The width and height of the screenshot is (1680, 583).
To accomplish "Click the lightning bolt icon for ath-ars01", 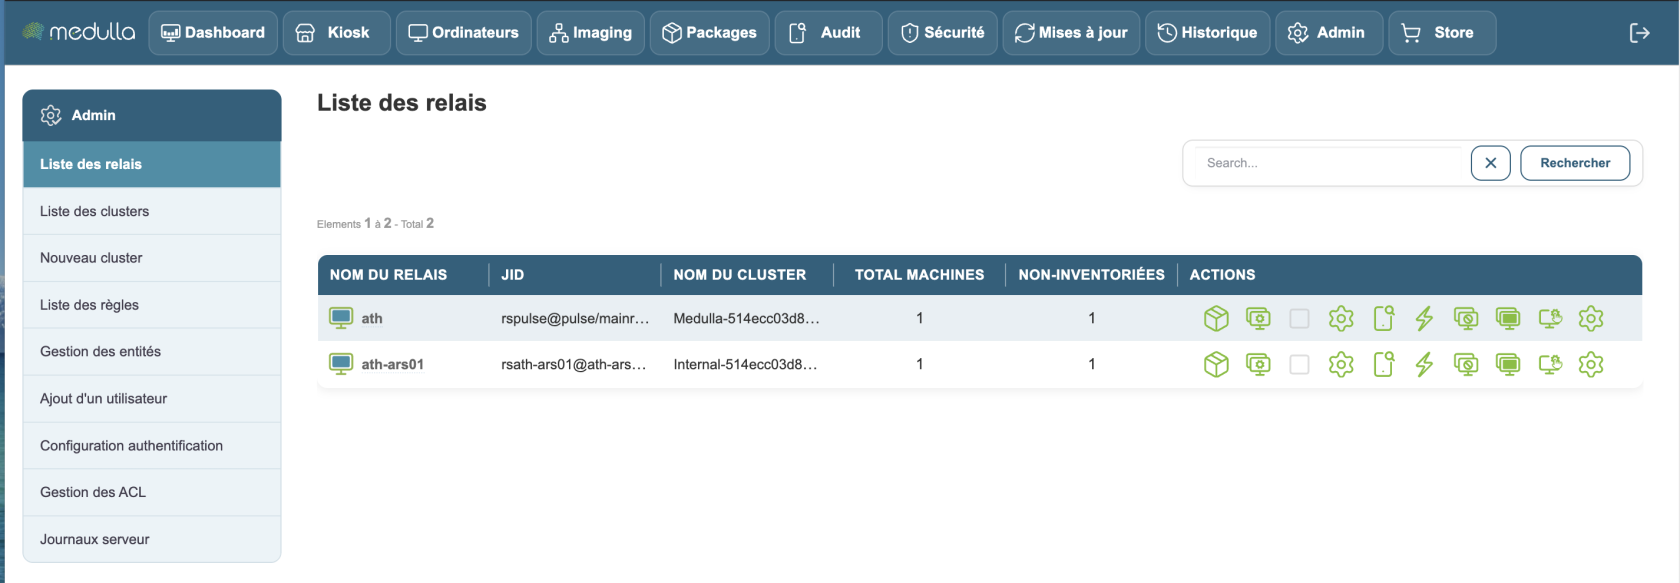I will pos(1424,365).
